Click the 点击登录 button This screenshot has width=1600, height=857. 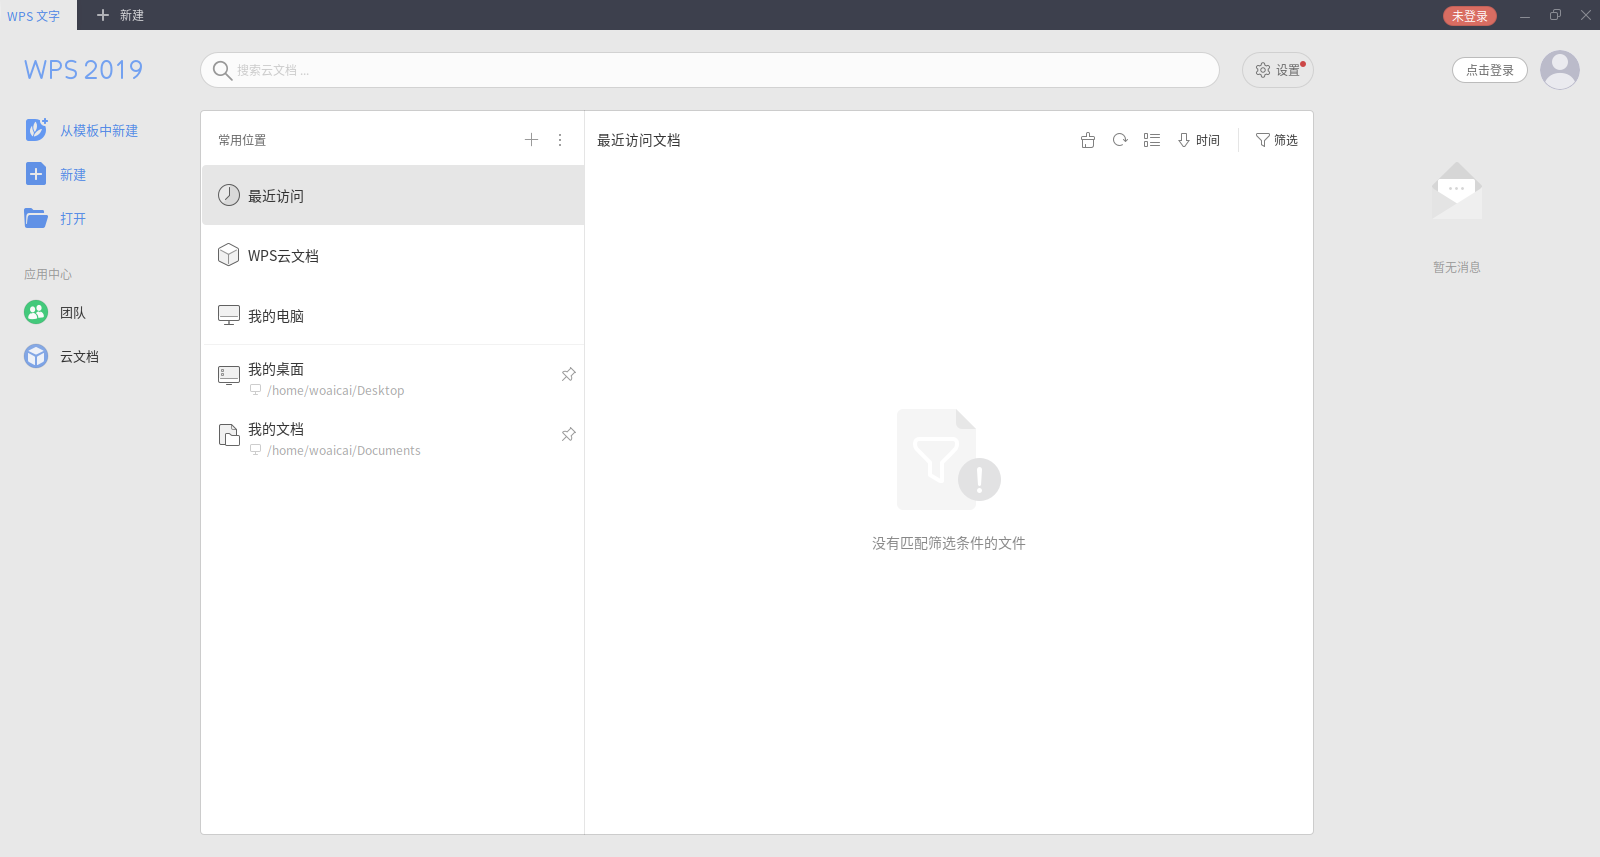click(x=1489, y=70)
